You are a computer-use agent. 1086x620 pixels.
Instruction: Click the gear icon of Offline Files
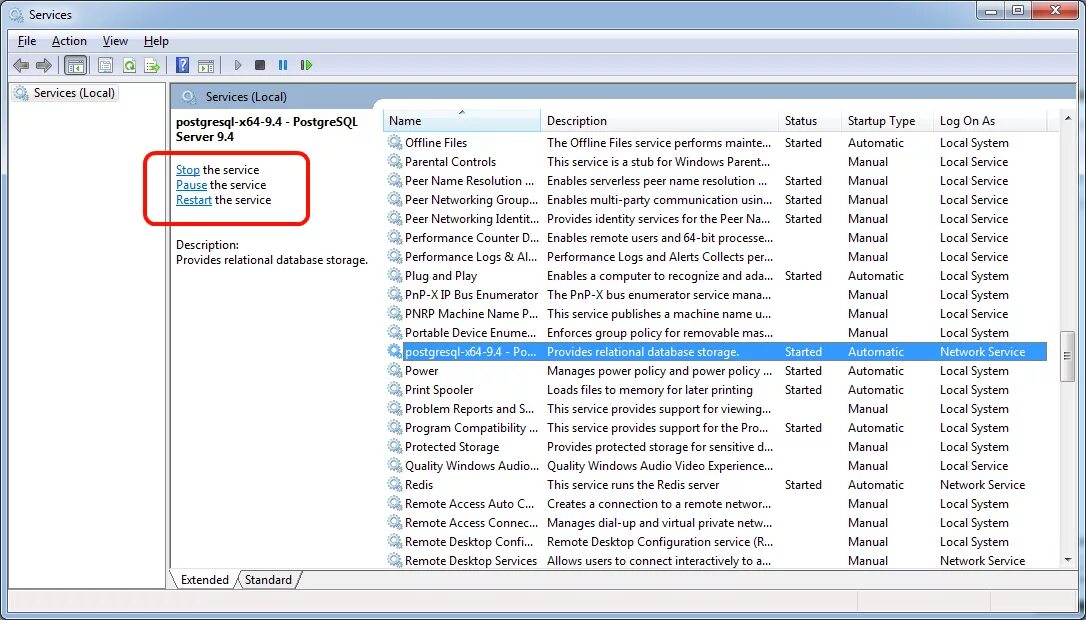[395, 143]
